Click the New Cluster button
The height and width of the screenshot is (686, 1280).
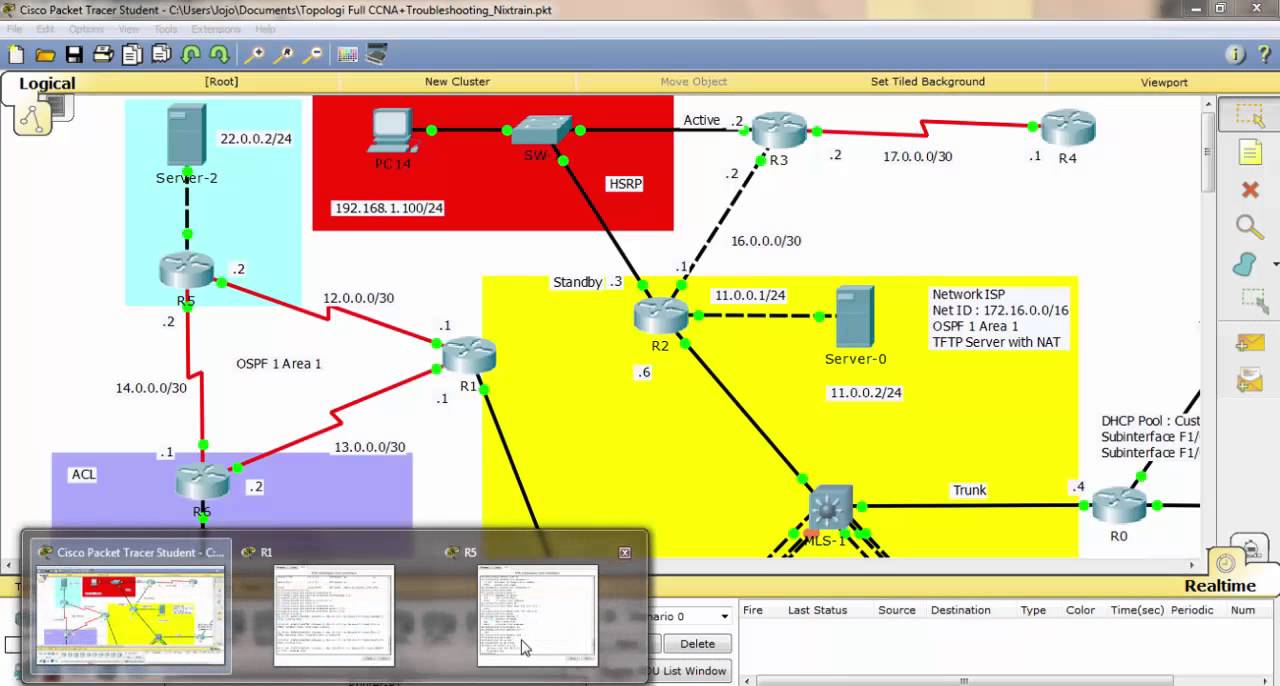[x=457, y=82]
